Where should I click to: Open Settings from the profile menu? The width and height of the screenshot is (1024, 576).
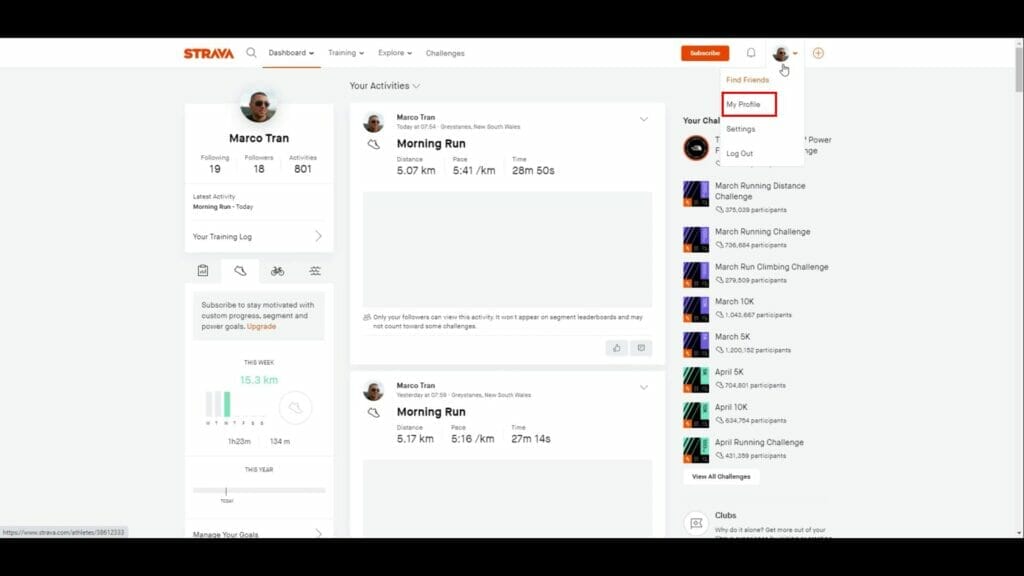point(741,129)
